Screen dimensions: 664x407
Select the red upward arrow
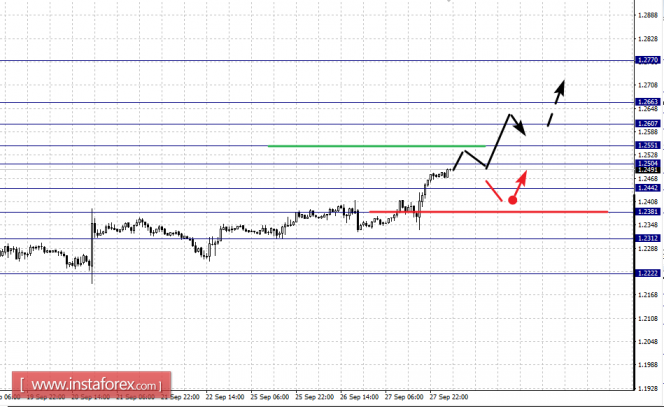(x=520, y=185)
